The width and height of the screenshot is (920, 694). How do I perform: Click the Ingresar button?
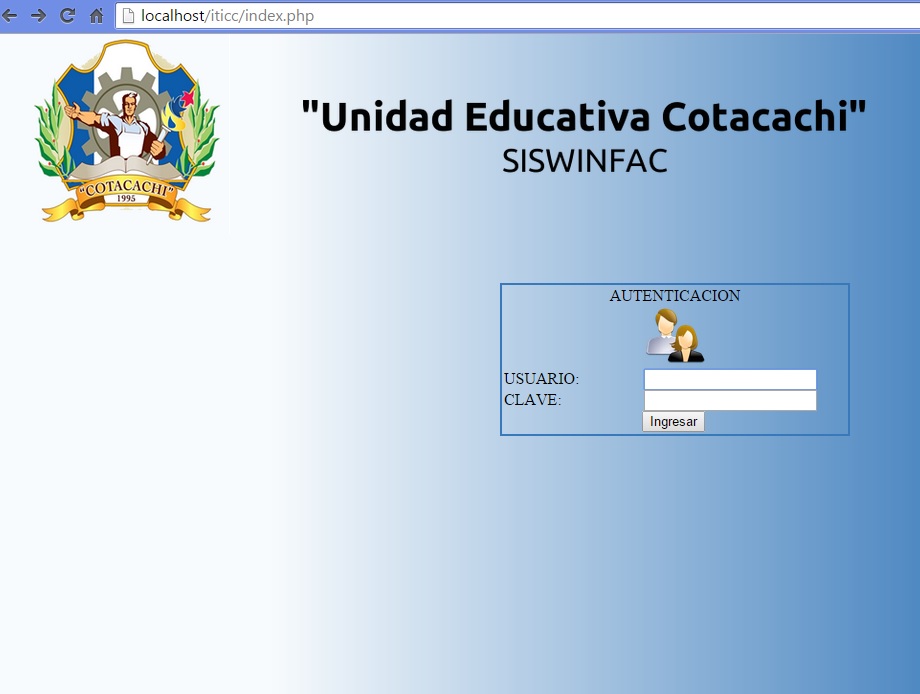pos(673,421)
